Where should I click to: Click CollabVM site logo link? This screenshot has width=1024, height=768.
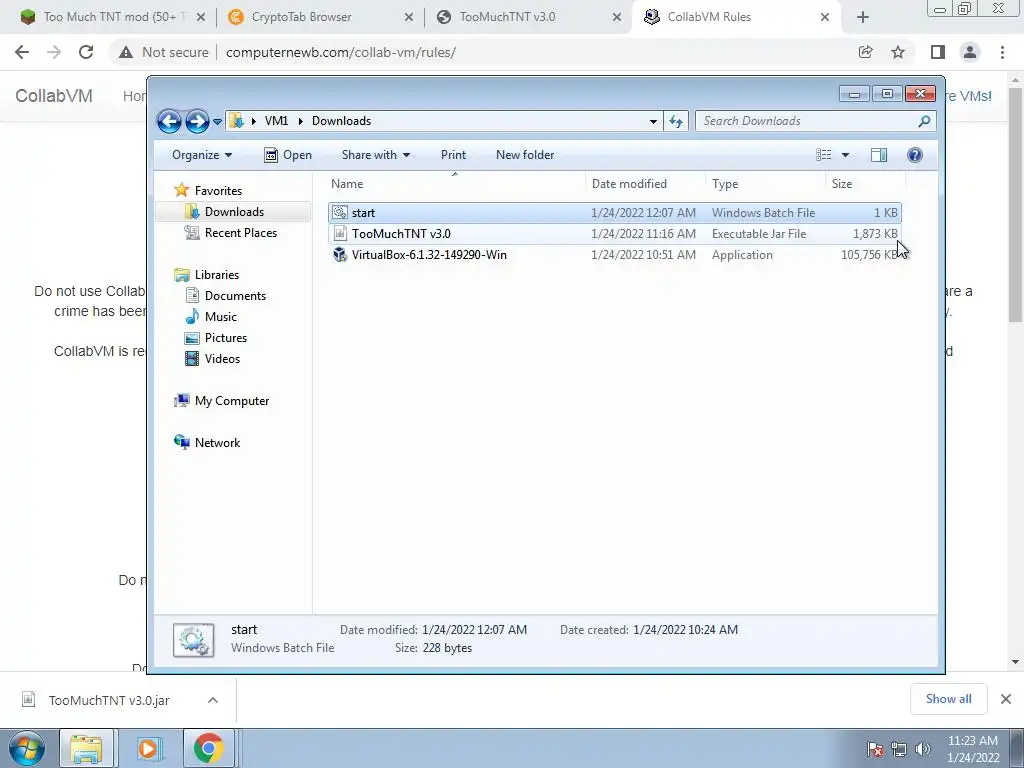pos(54,96)
